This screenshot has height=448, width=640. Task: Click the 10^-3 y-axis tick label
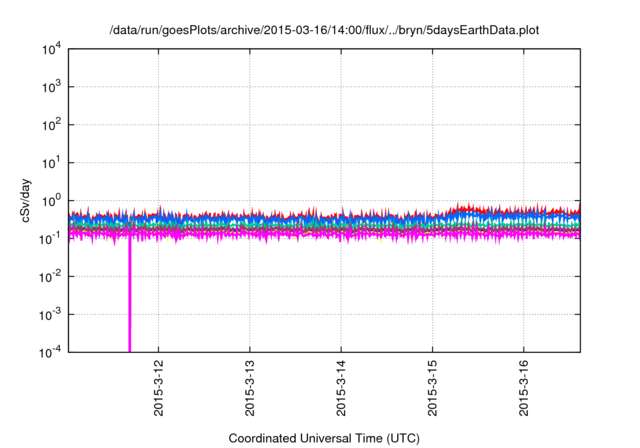tap(51, 315)
